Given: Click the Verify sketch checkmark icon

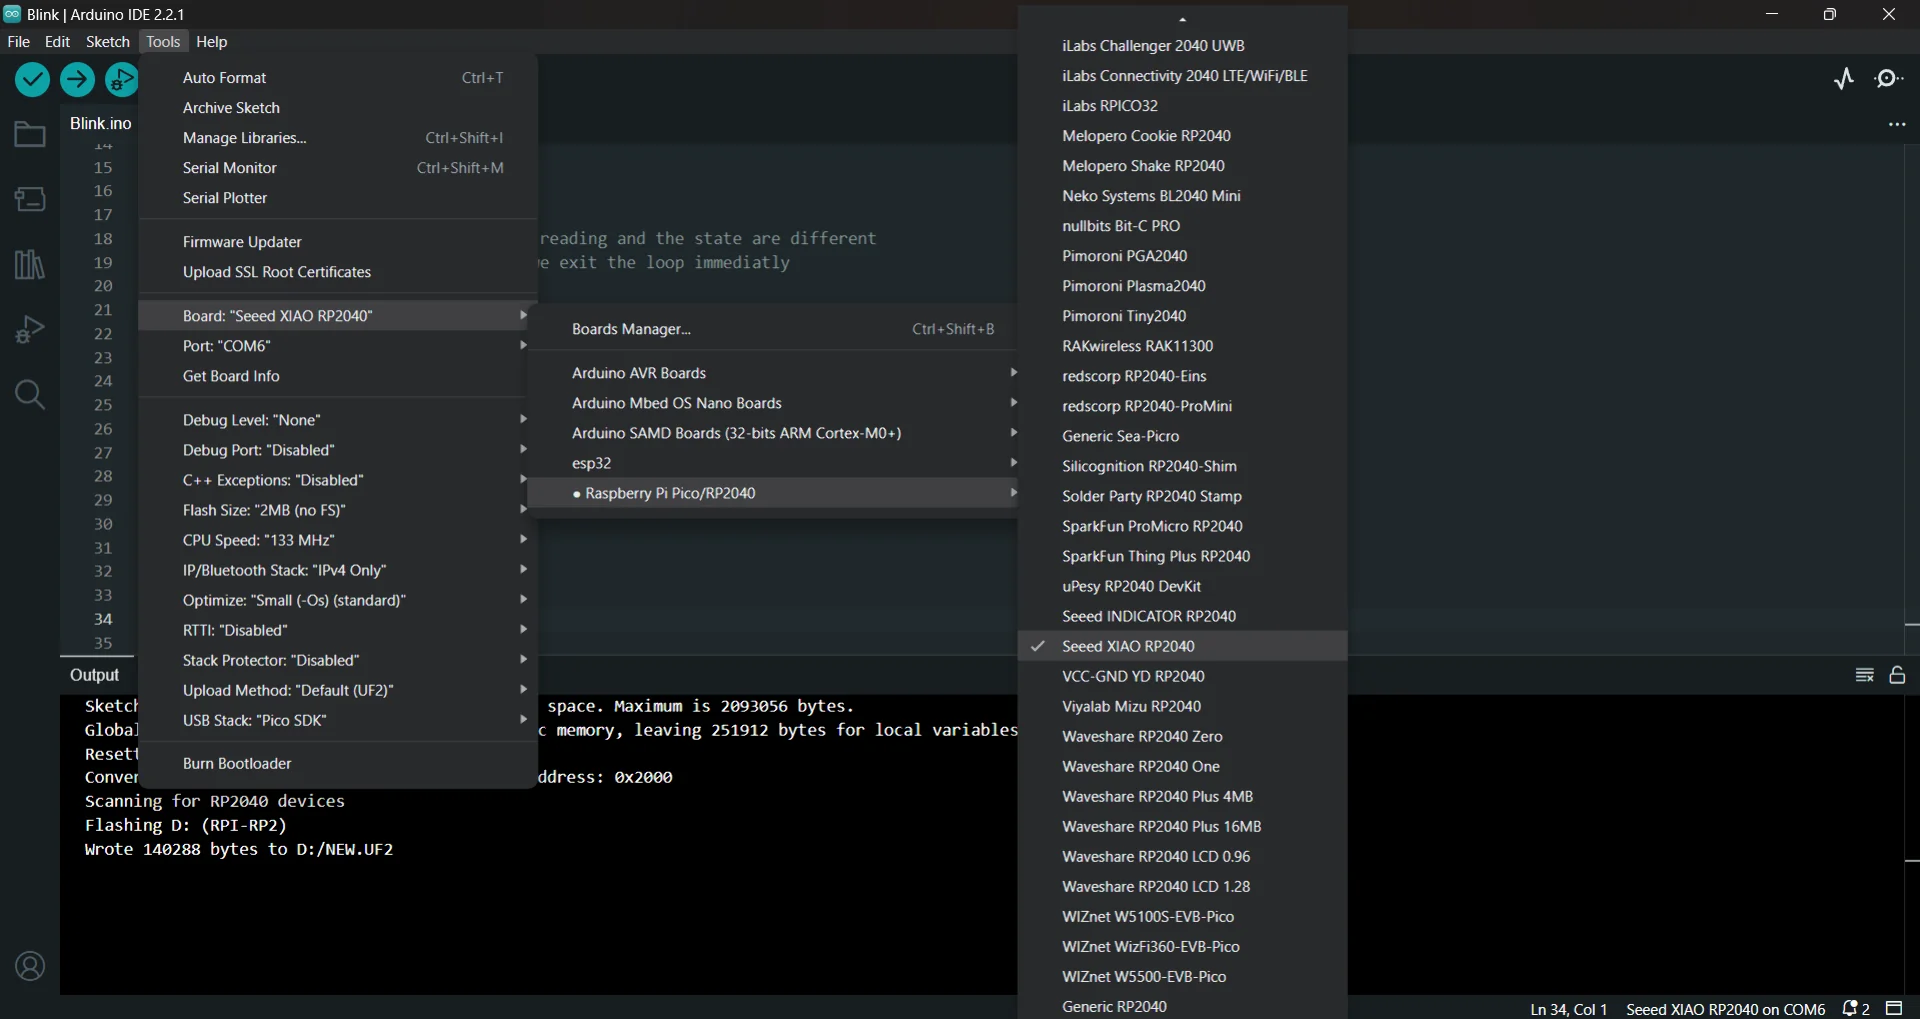Looking at the screenshot, I should pyautogui.click(x=32, y=79).
